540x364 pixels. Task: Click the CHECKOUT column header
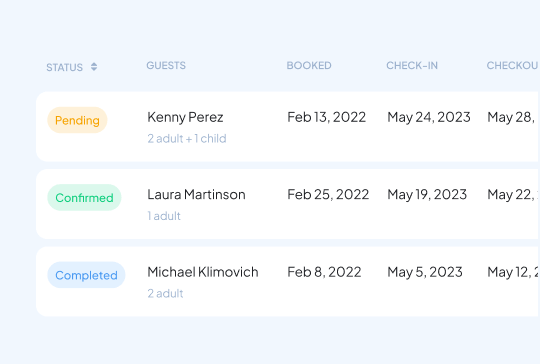513,65
